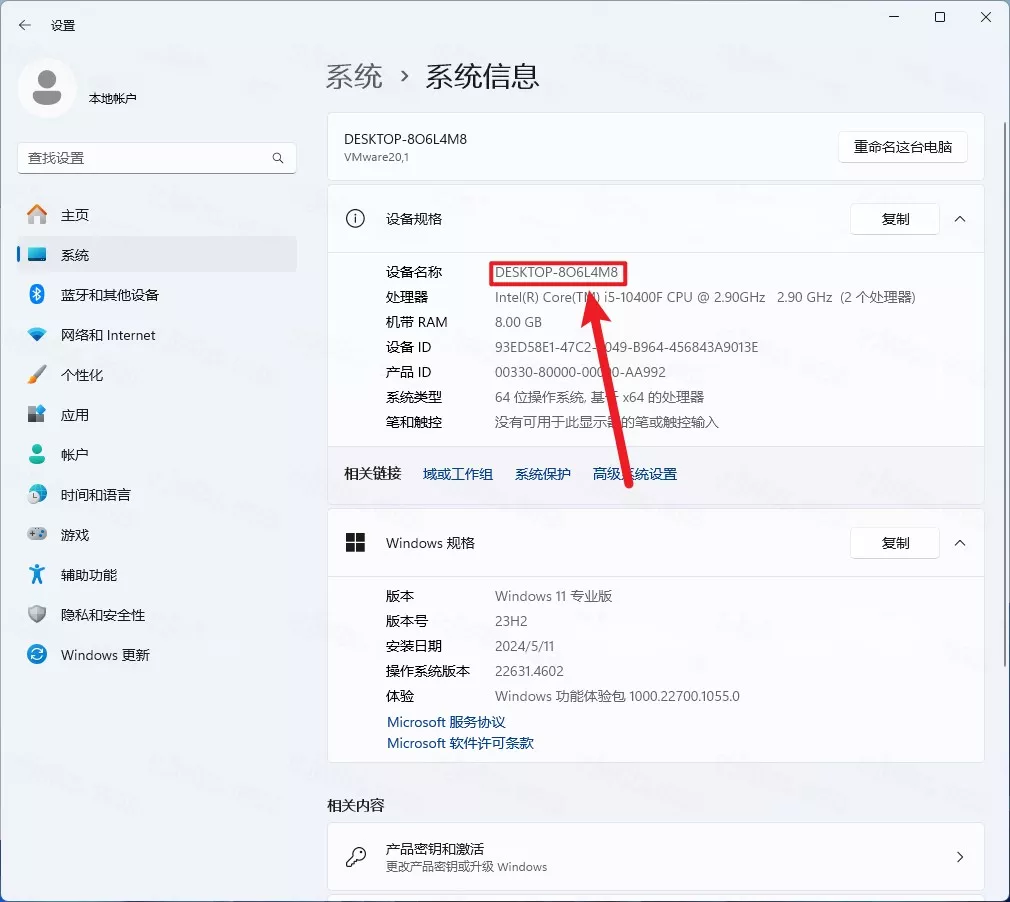Collapse the Windows 规格 section chevron
Screen dimensions: 1010x902
coord(959,543)
